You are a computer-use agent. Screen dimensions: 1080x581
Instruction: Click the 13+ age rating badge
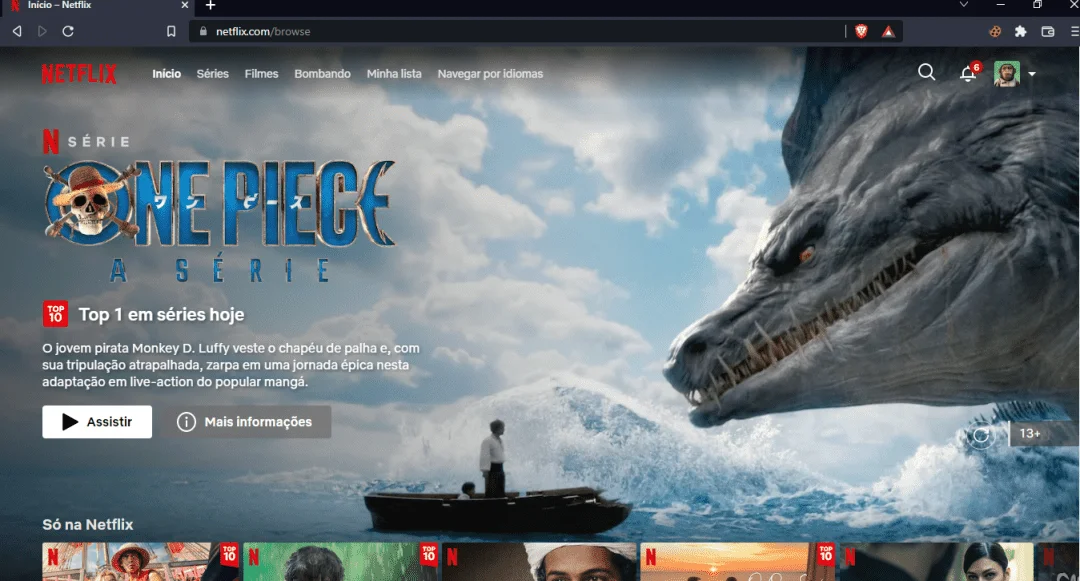[1043, 434]
